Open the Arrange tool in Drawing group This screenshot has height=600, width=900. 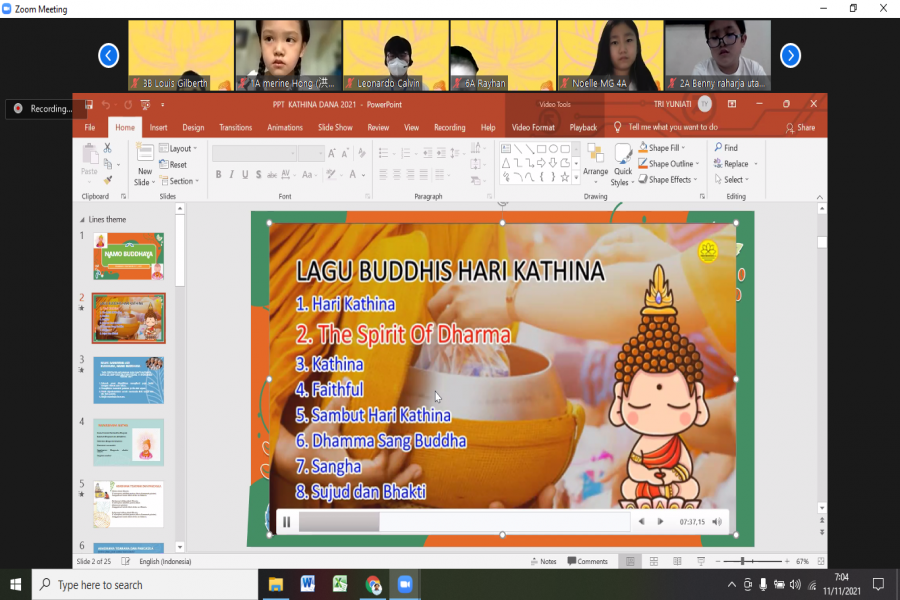tap(595, 162)
